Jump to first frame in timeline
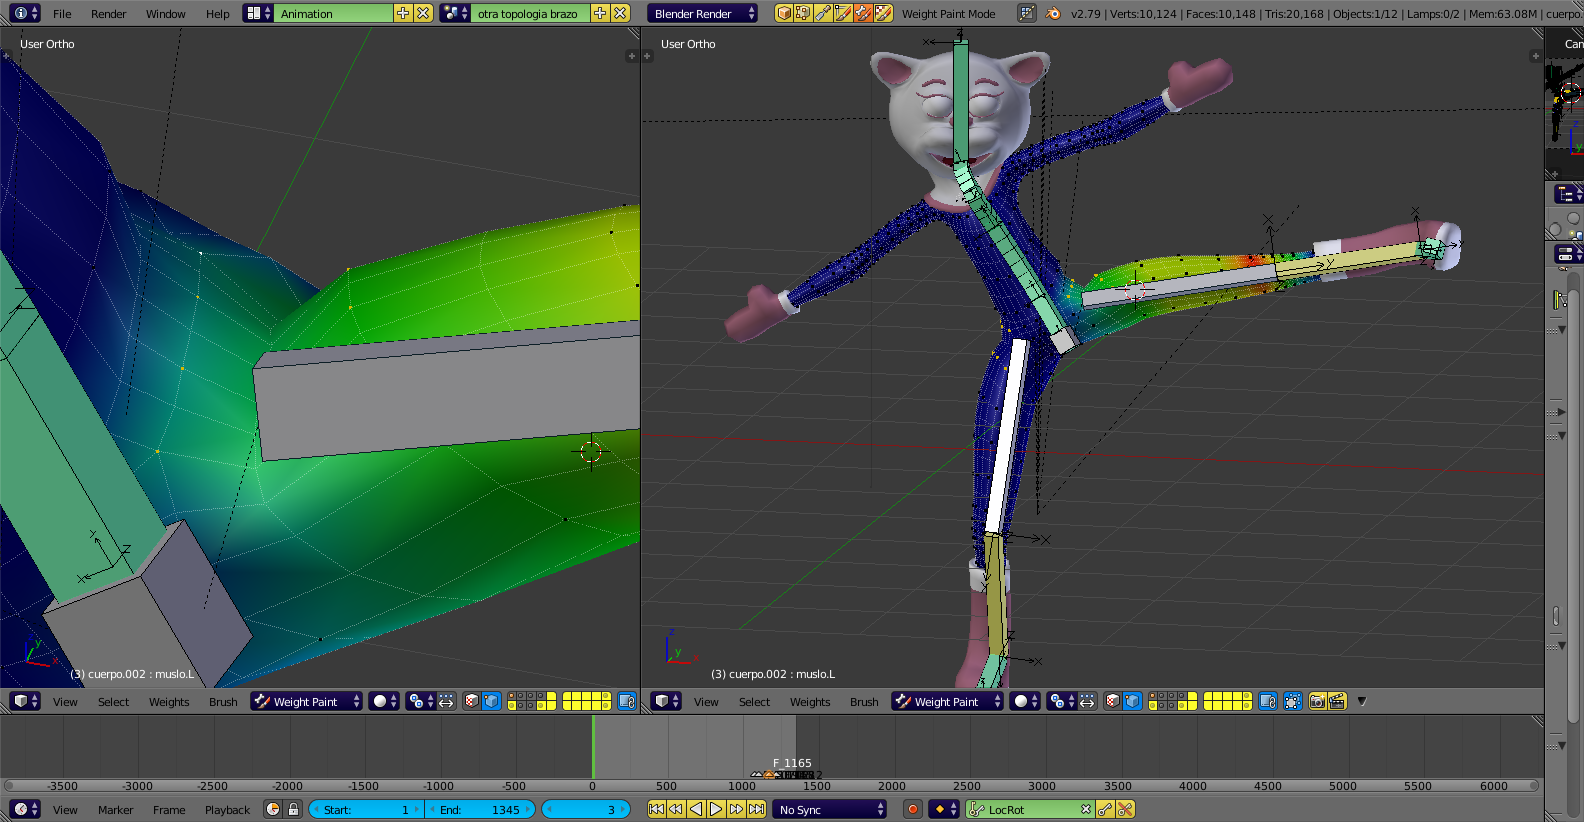 [657, 809]
